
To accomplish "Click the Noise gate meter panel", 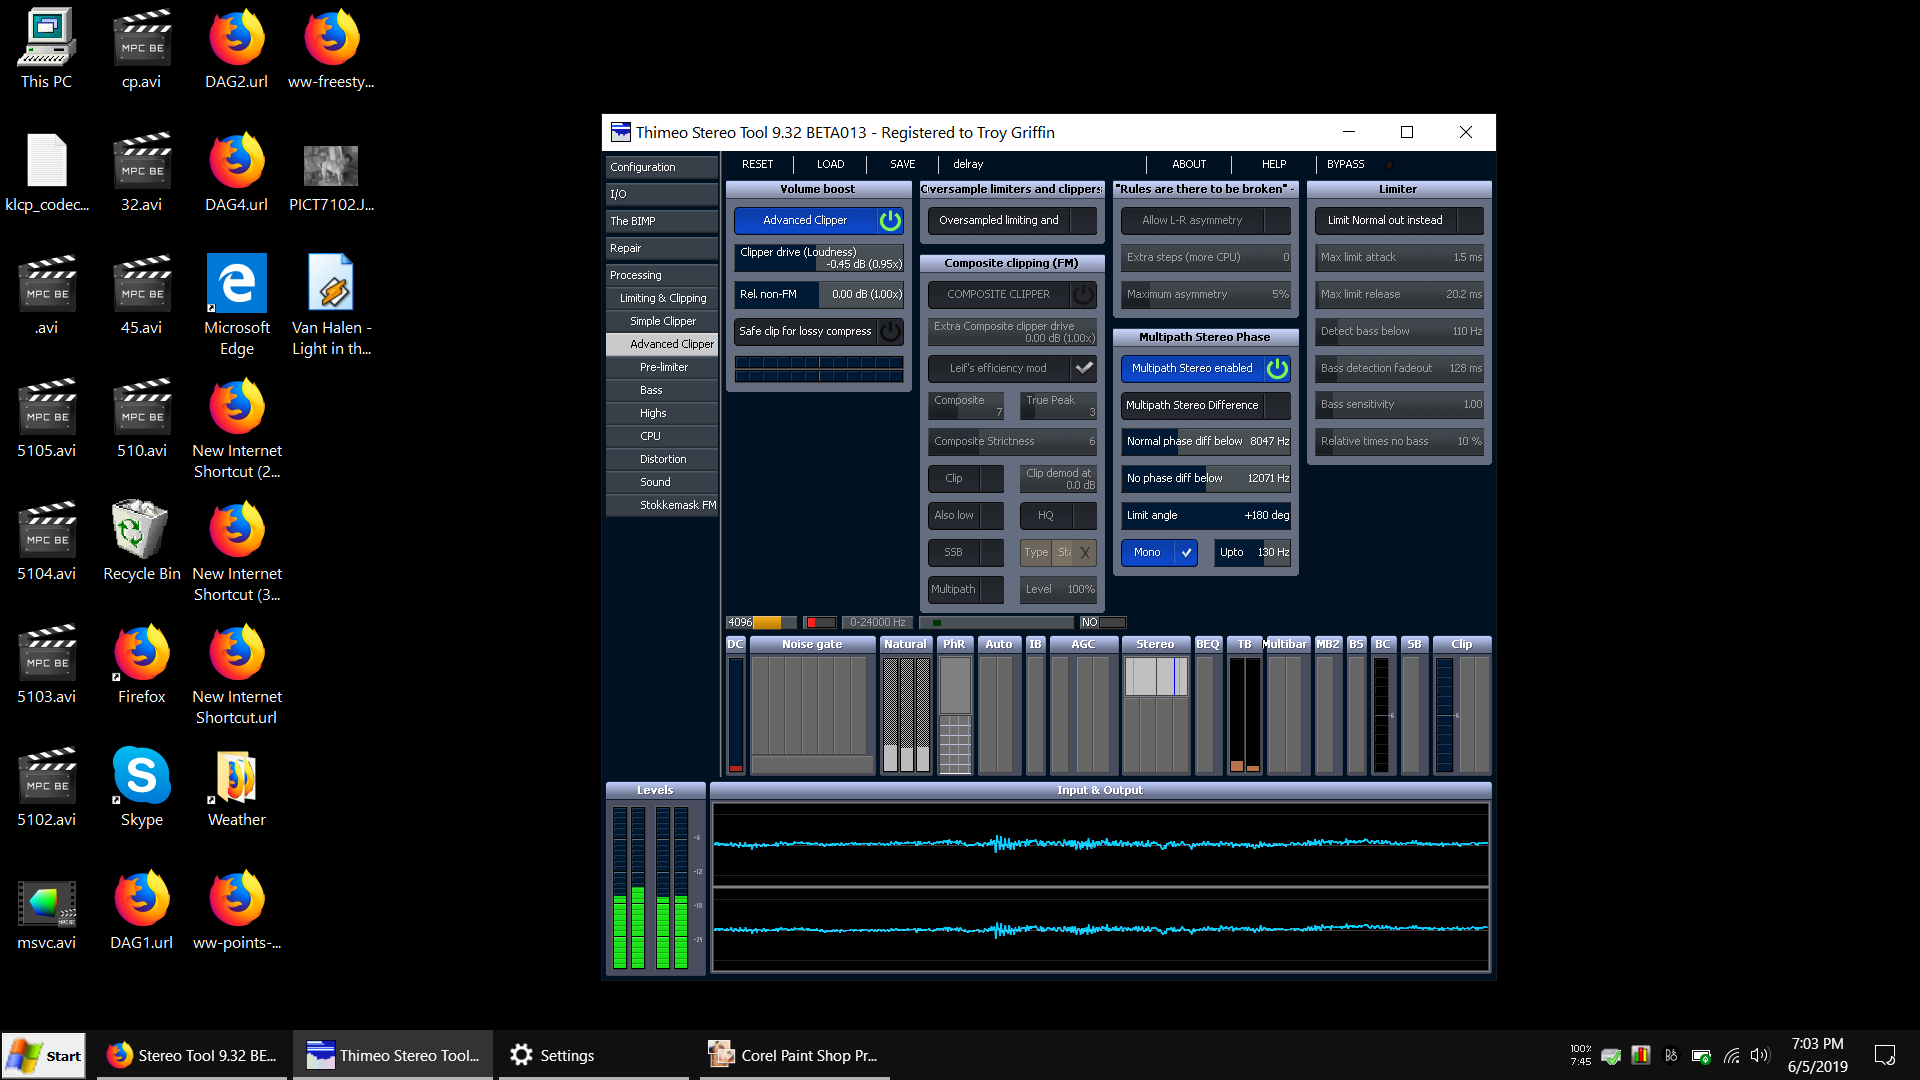I will point(812,706).
